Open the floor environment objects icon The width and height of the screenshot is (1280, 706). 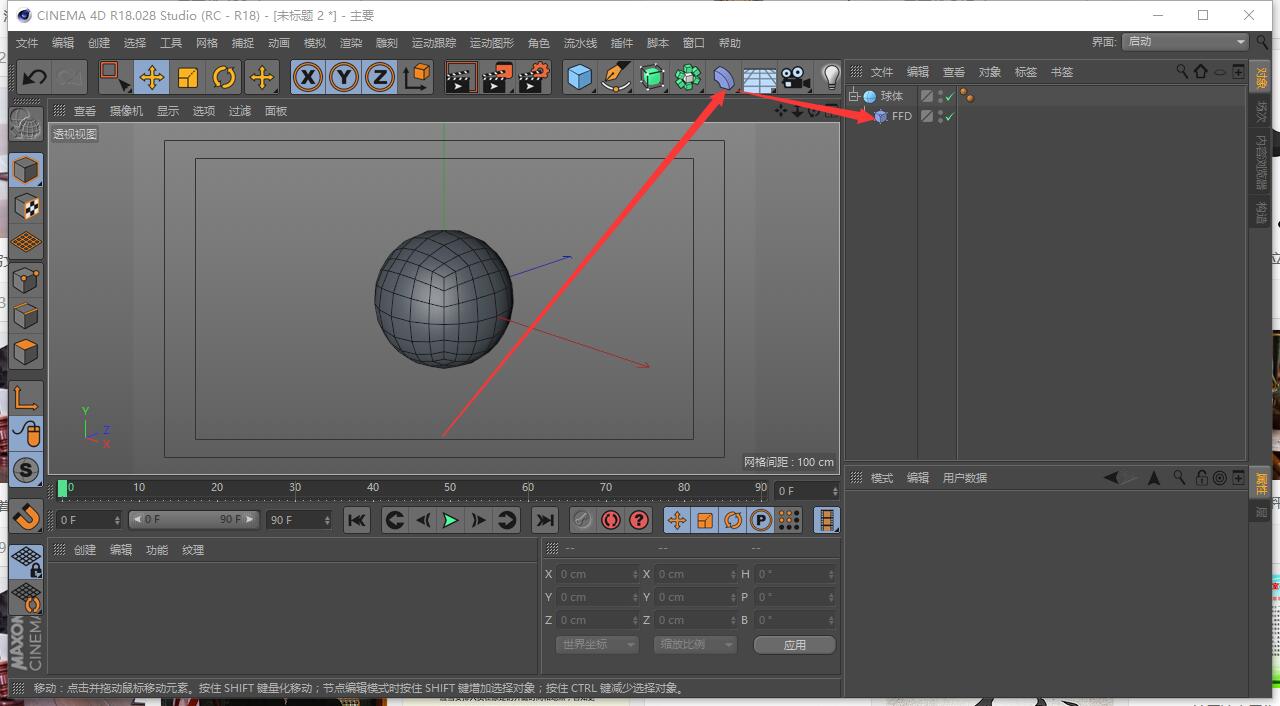click(760, 77)
